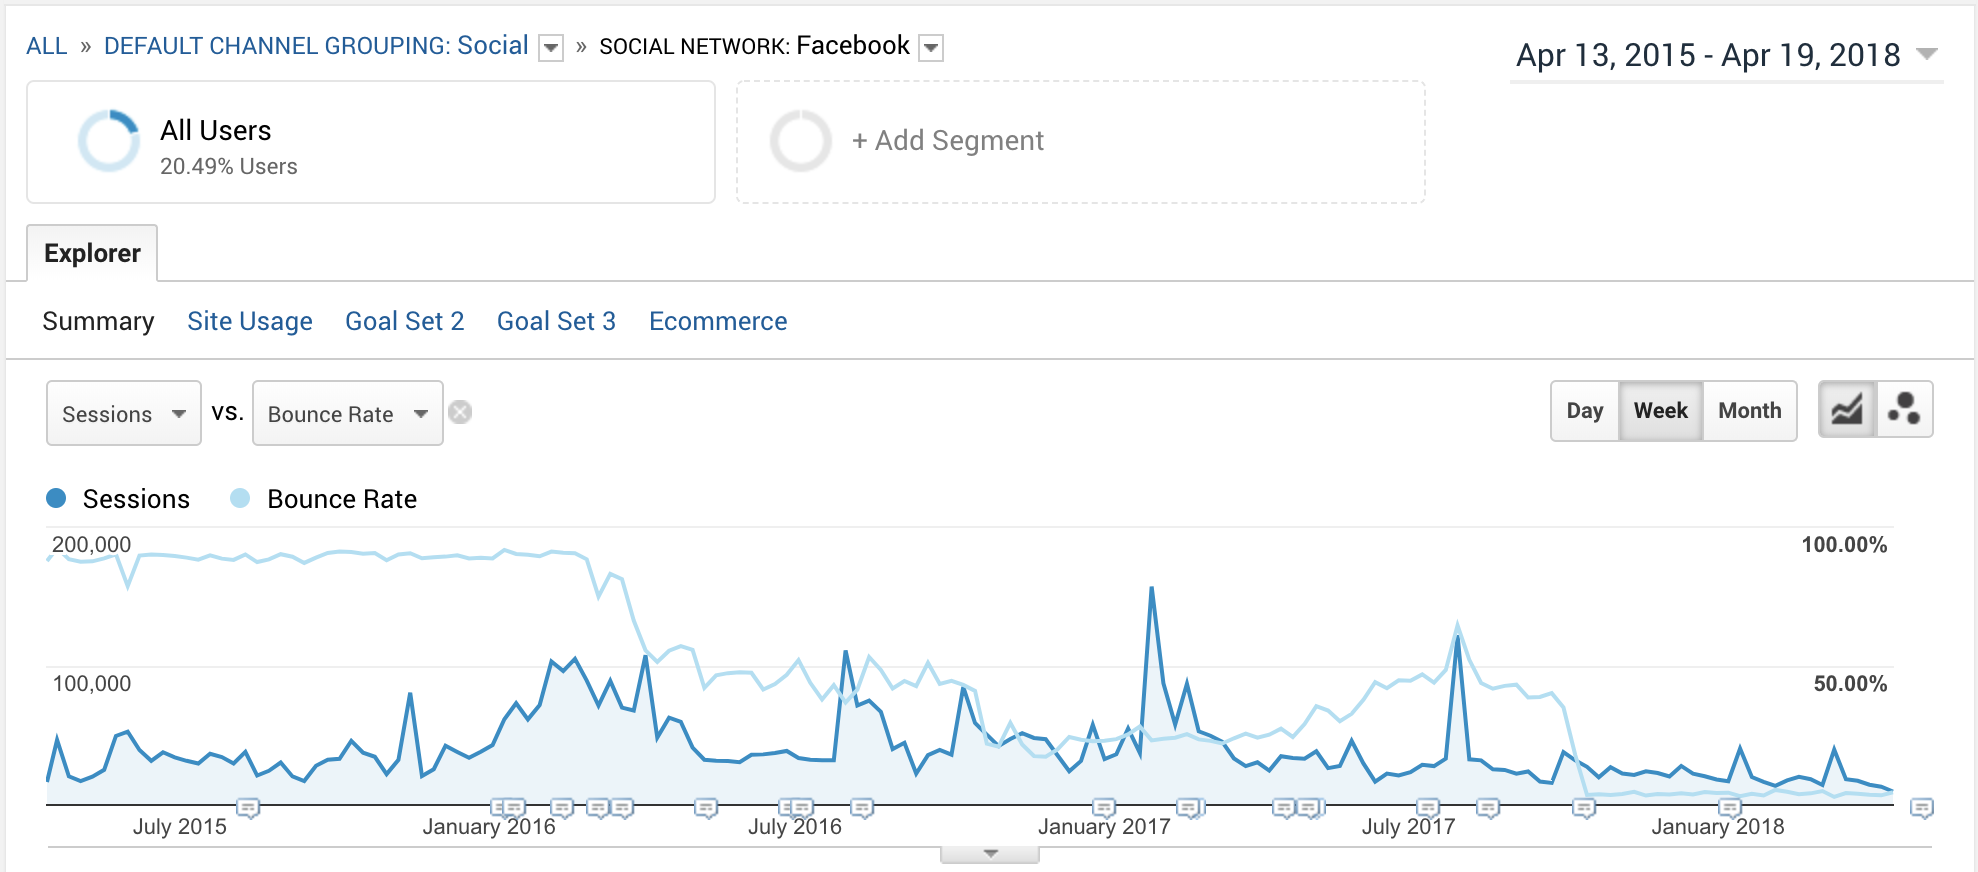Viewport: 1978px width, 872px height.
Task: Click the empty Add Segment circle icon
Action: (800, 141)
